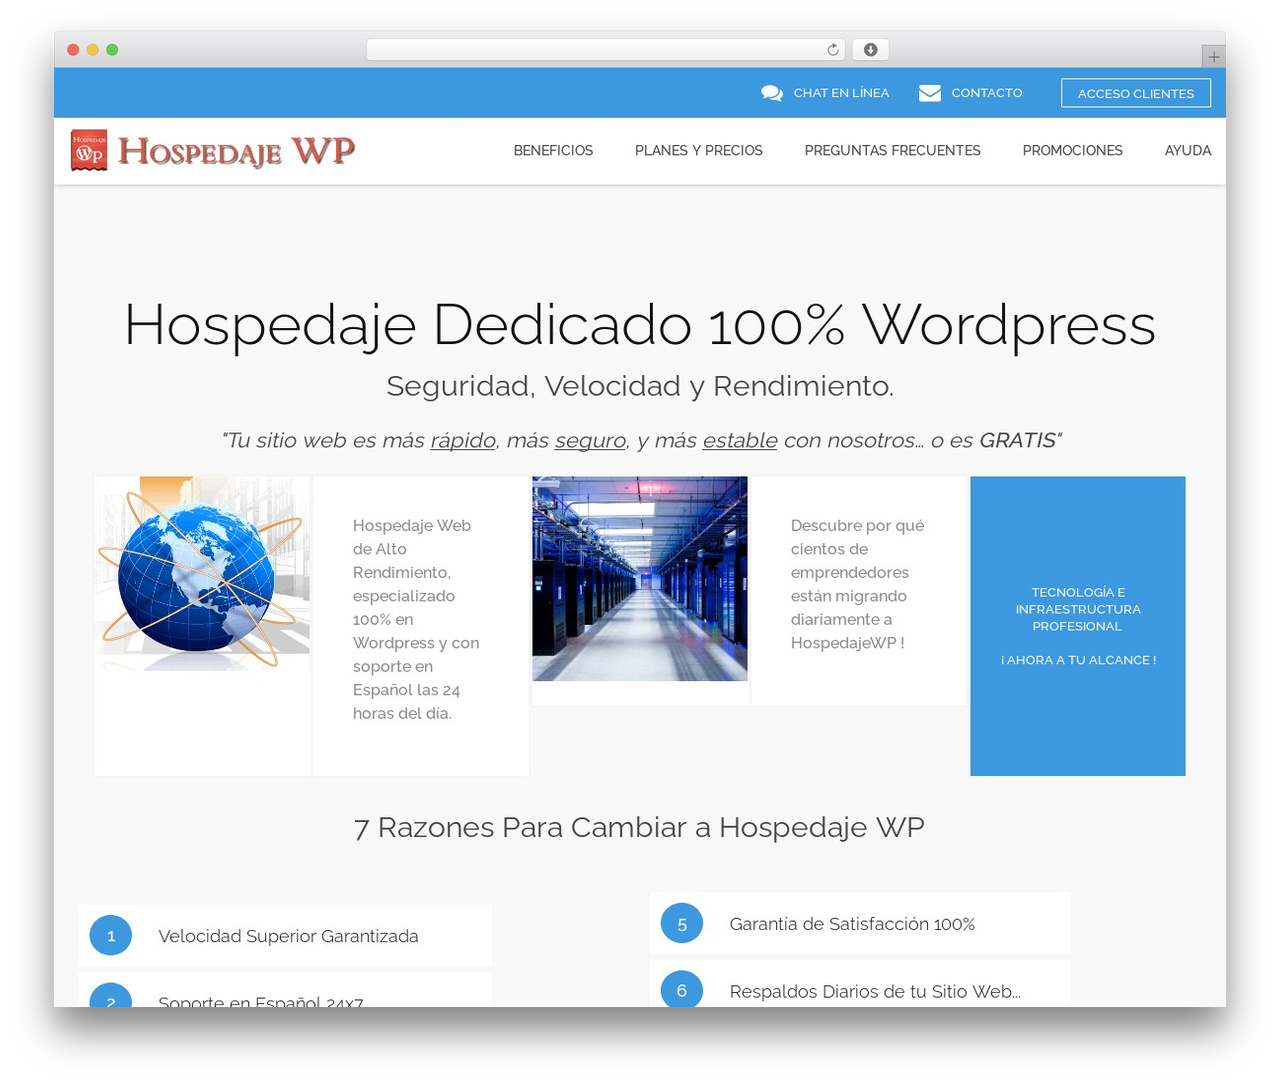Click the number 6 circle badge
The width and height of the screenshot is (1280, 1084).
pyautogui.click(x=682, y=990)
